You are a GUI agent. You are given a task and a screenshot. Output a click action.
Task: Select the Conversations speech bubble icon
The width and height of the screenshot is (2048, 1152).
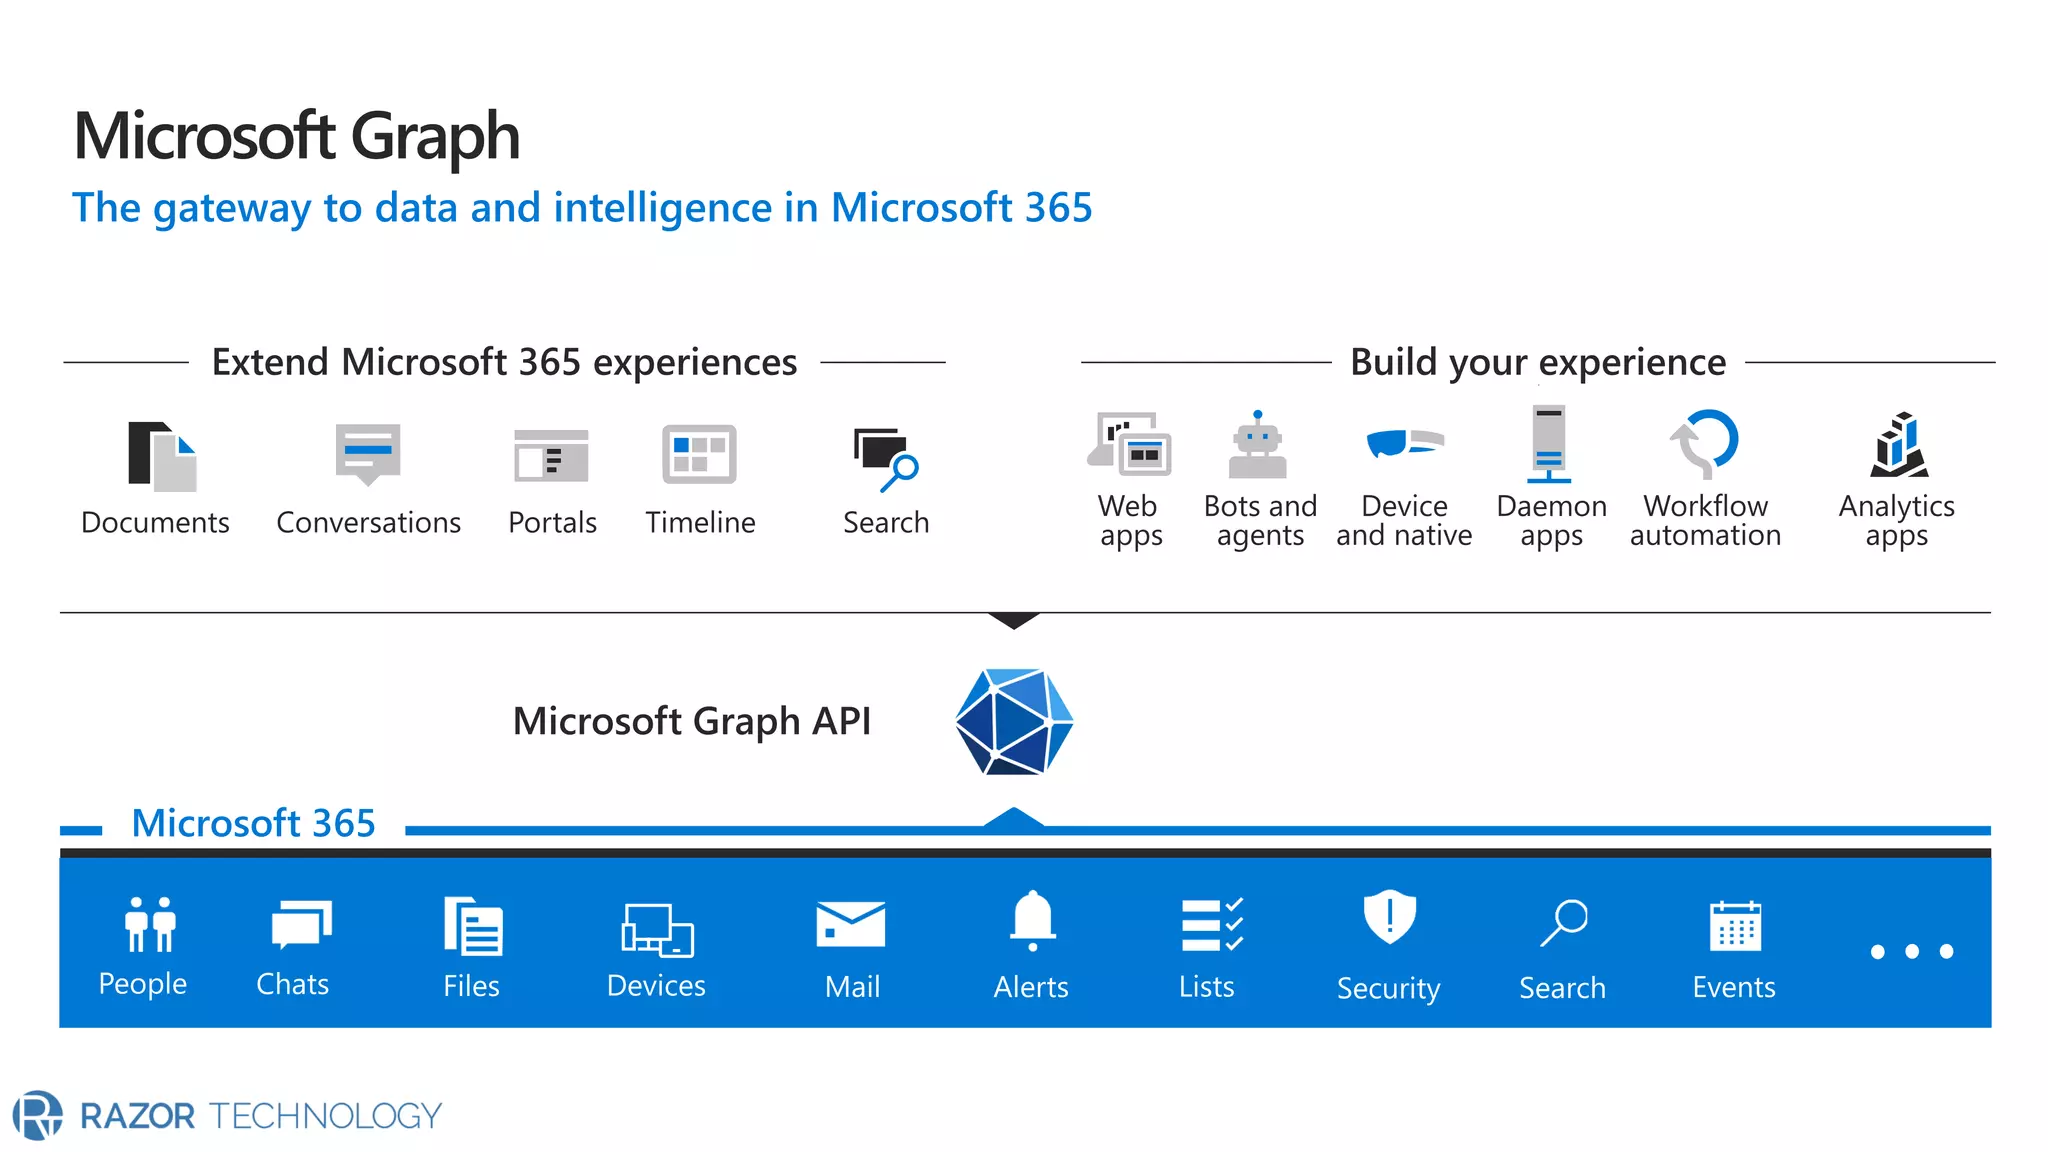[368, 453]
